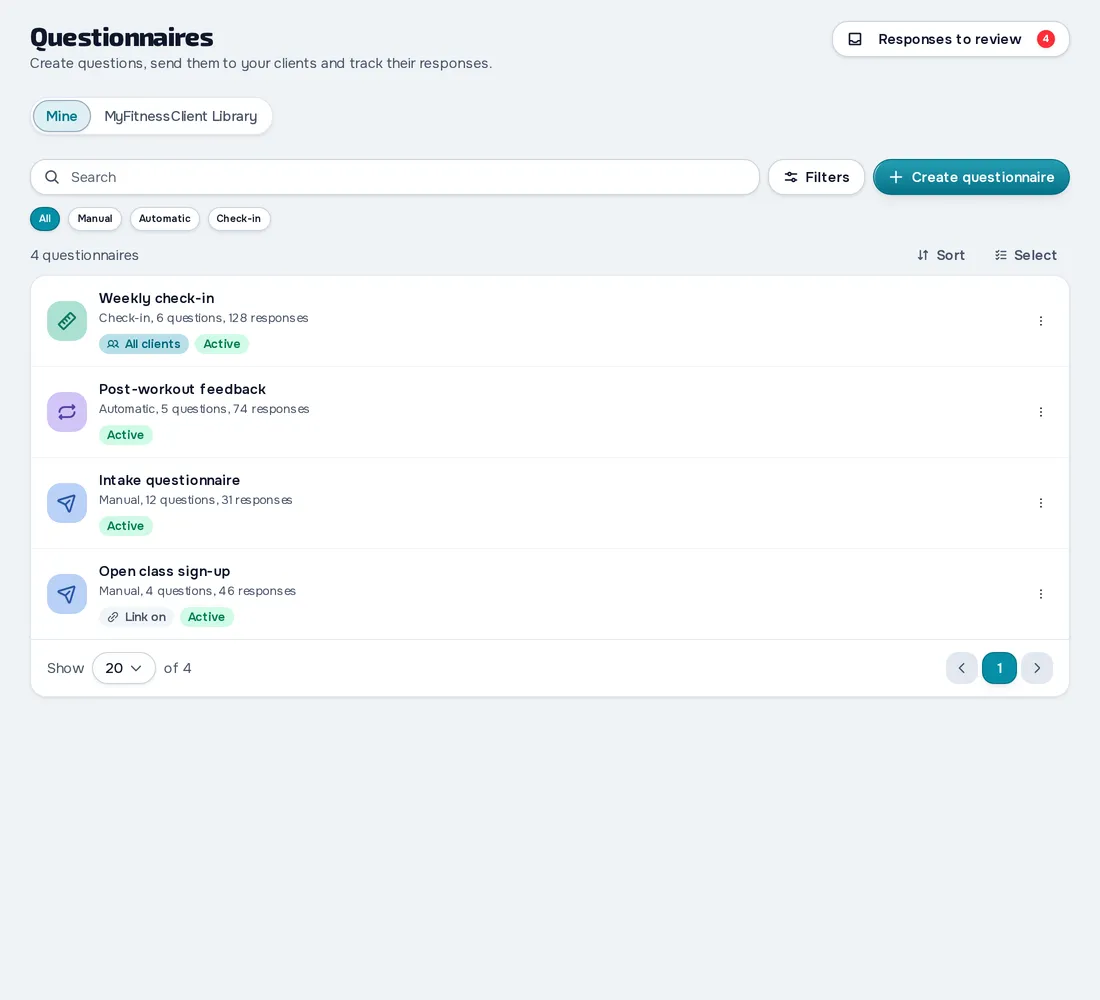1100x1000 pixels.
Task: Open Responses to review
Action: point(951,39)
